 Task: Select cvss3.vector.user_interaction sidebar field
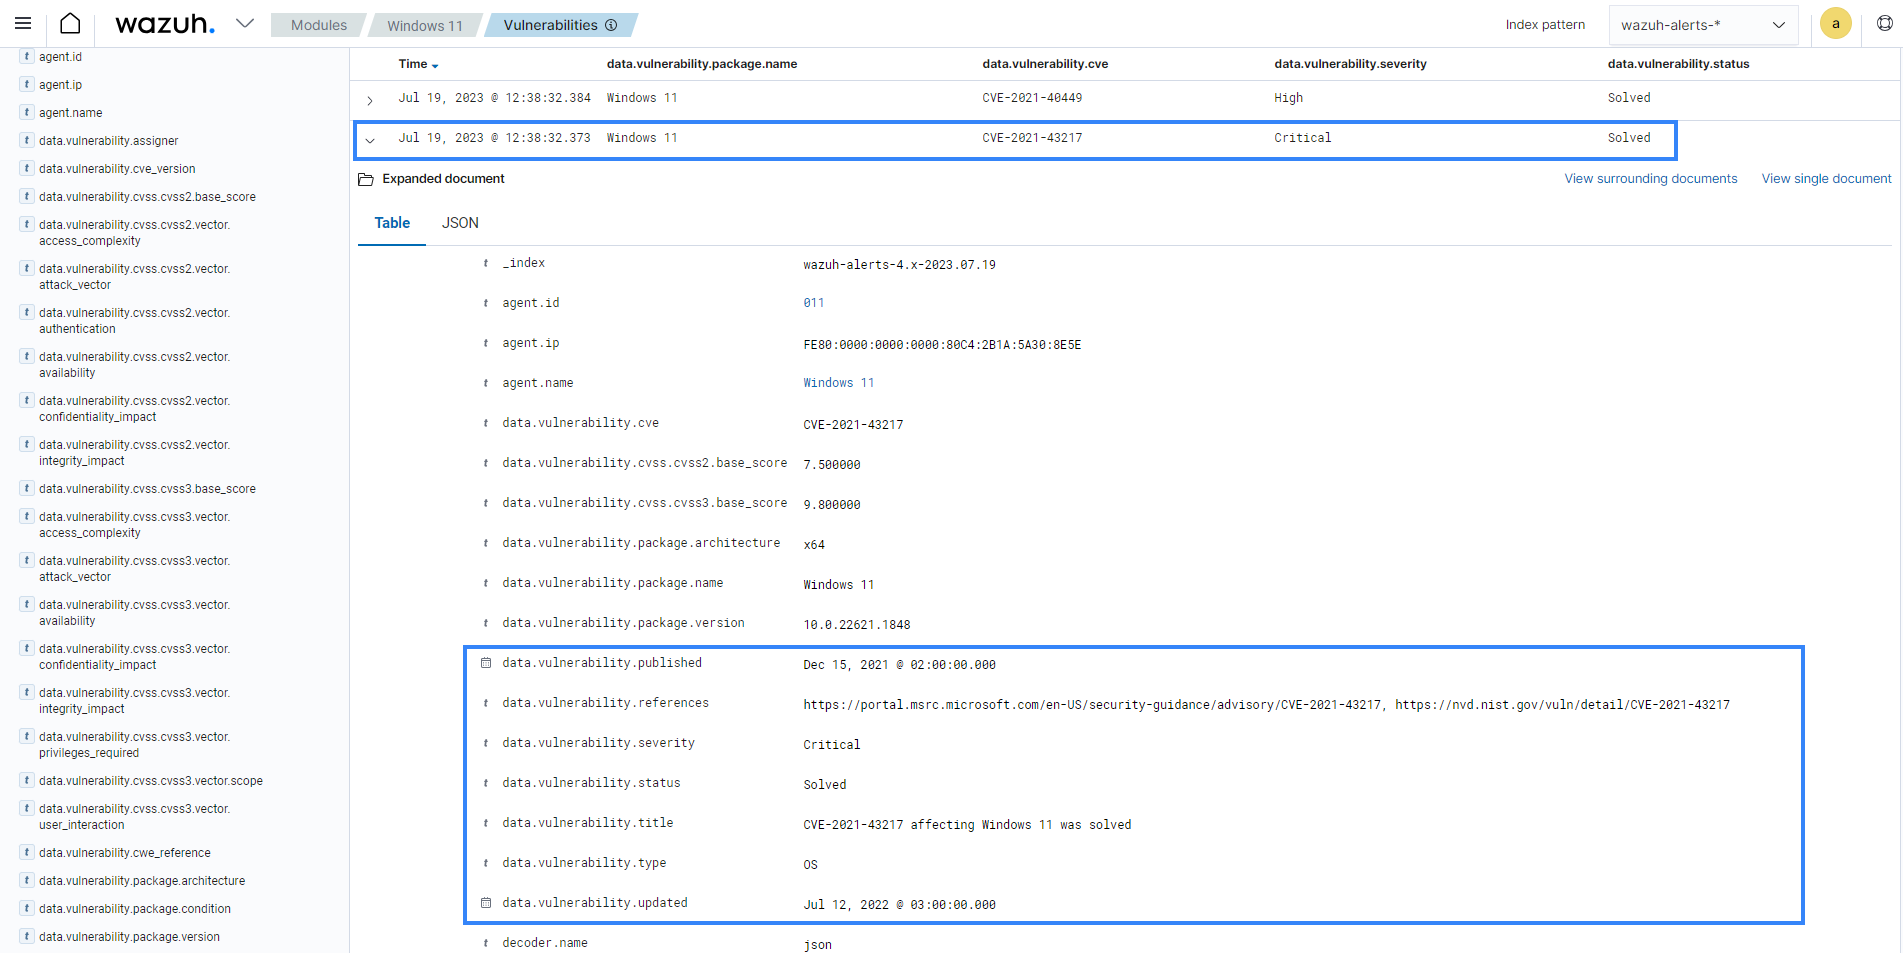(134, 817)
